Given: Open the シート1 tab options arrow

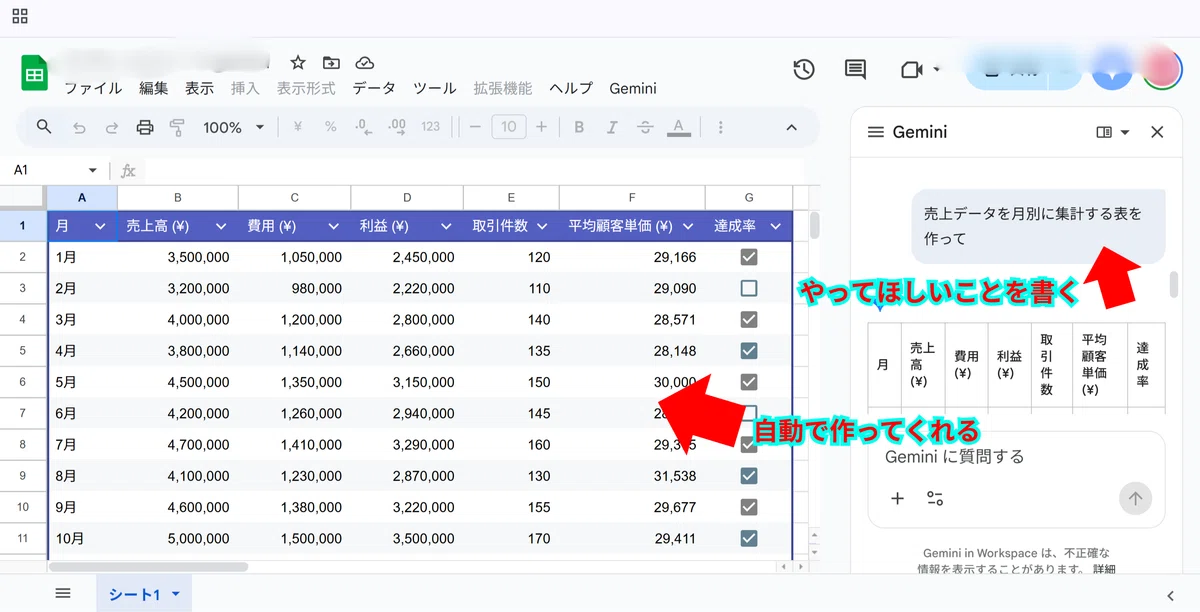Looking at the screenshot, I should coord(176,594).
